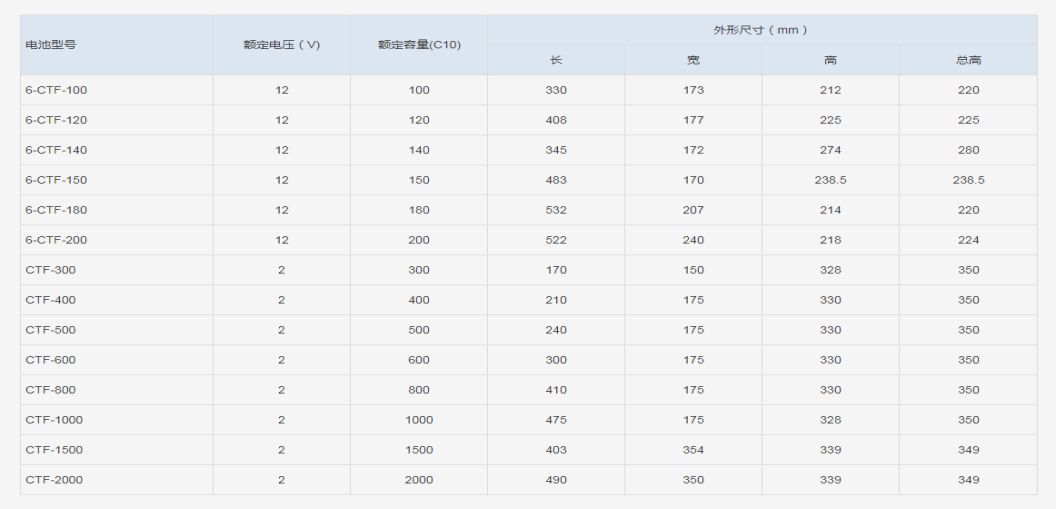Select total height 238.5 in 总高 column
Screen dimensions: 1056x509
coord(968,180)
